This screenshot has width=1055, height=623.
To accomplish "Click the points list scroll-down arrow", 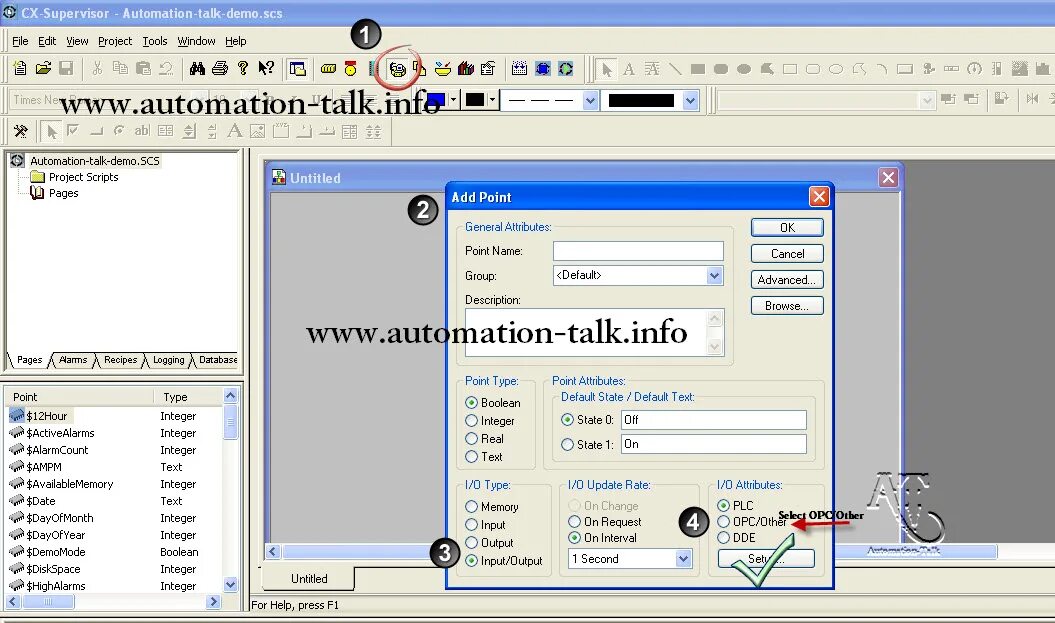I will [230, 585].
